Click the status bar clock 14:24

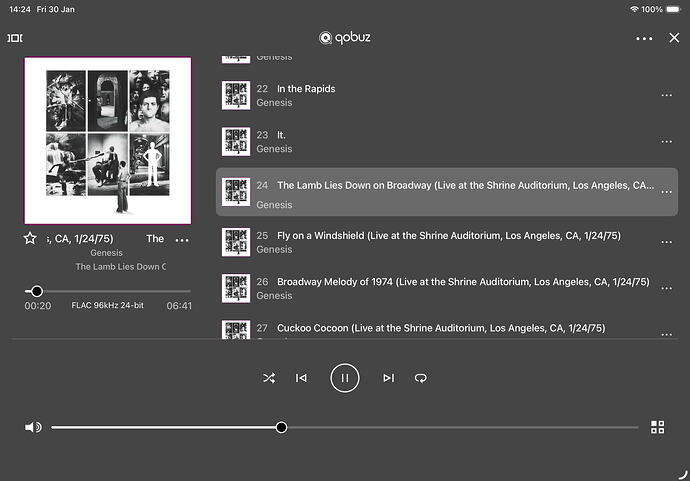[20, 9]
